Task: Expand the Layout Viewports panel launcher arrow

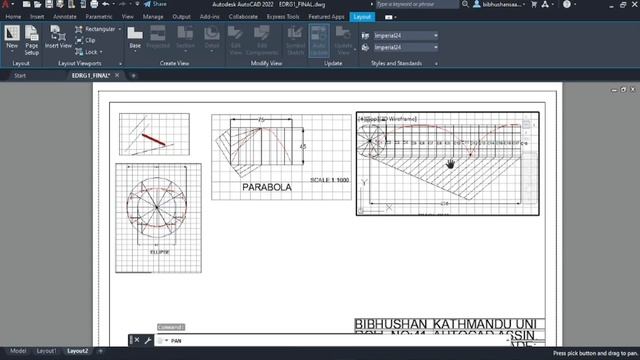Action: (120, 64)
